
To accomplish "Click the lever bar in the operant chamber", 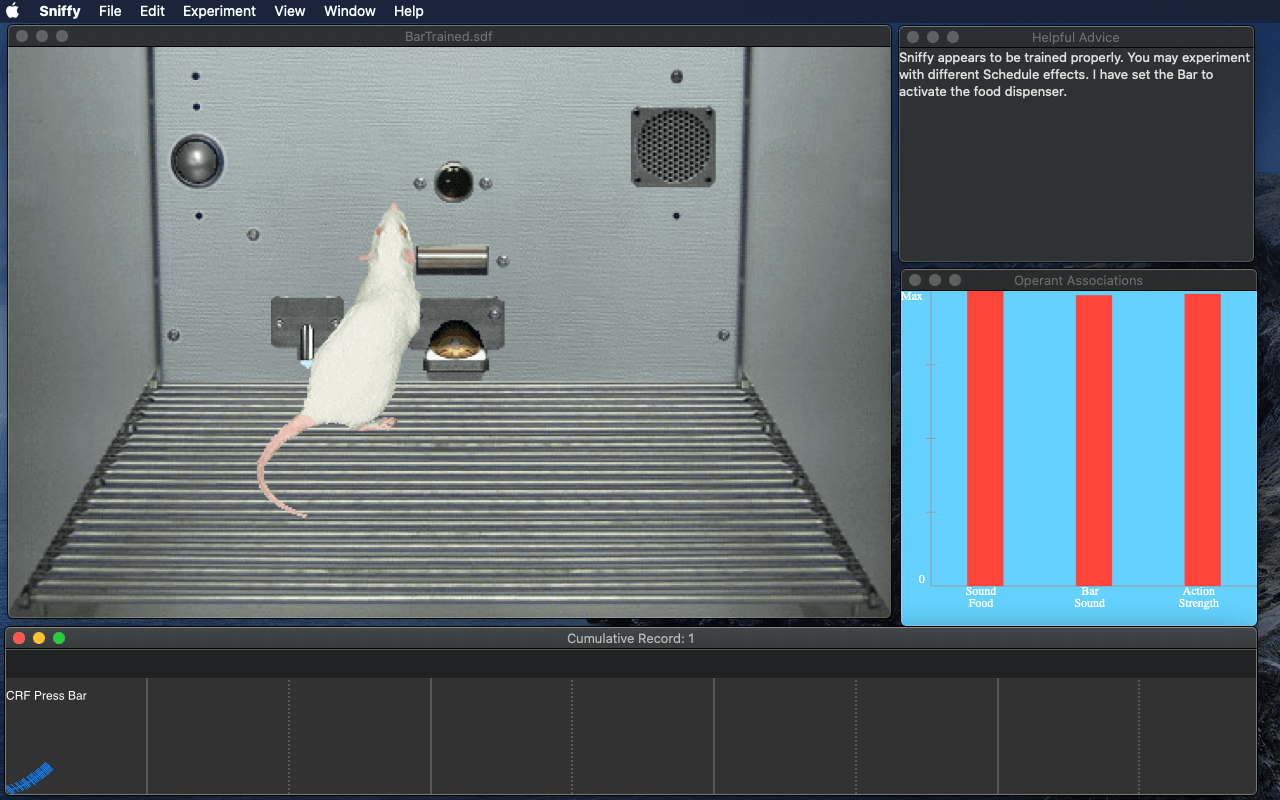I will point(452,260).
